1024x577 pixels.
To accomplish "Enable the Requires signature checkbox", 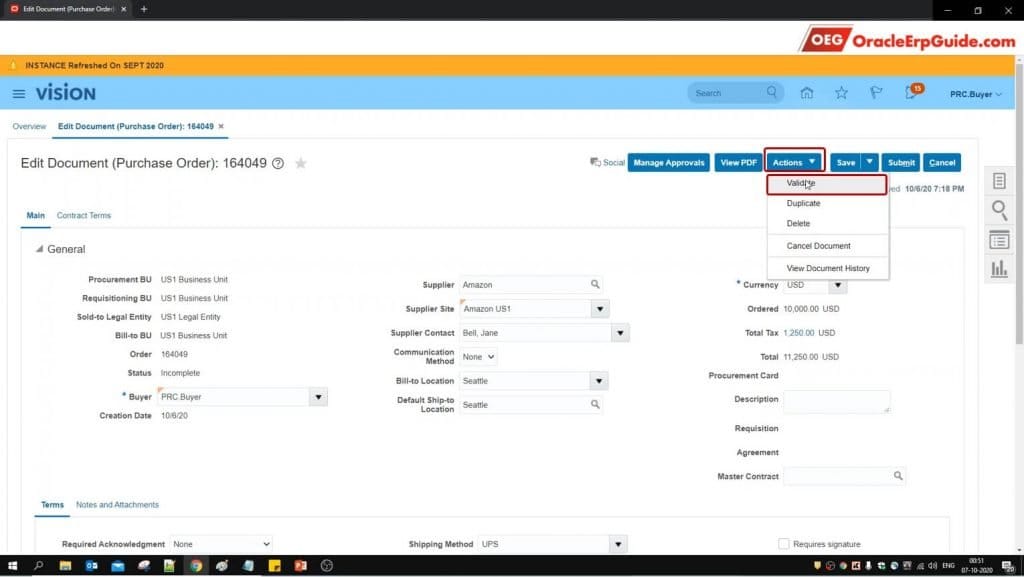I will (784, 543).
